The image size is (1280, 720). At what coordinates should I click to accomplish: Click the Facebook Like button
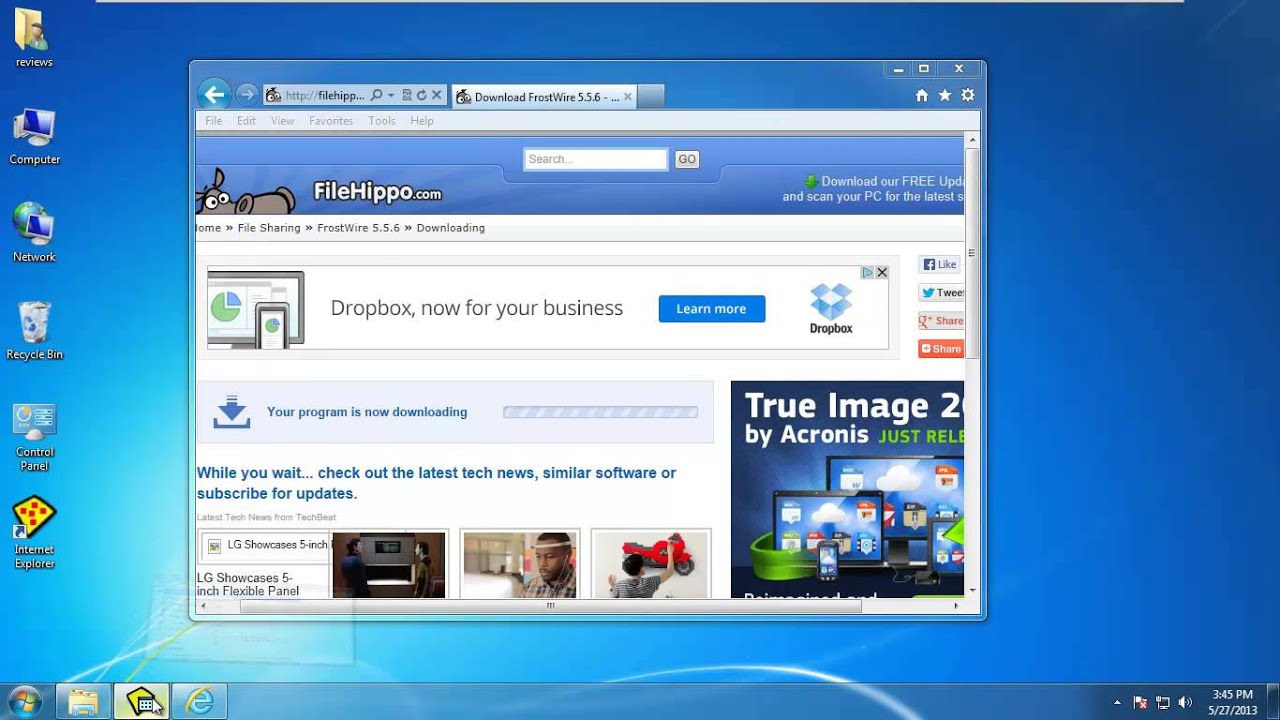[x=940, y=265]
